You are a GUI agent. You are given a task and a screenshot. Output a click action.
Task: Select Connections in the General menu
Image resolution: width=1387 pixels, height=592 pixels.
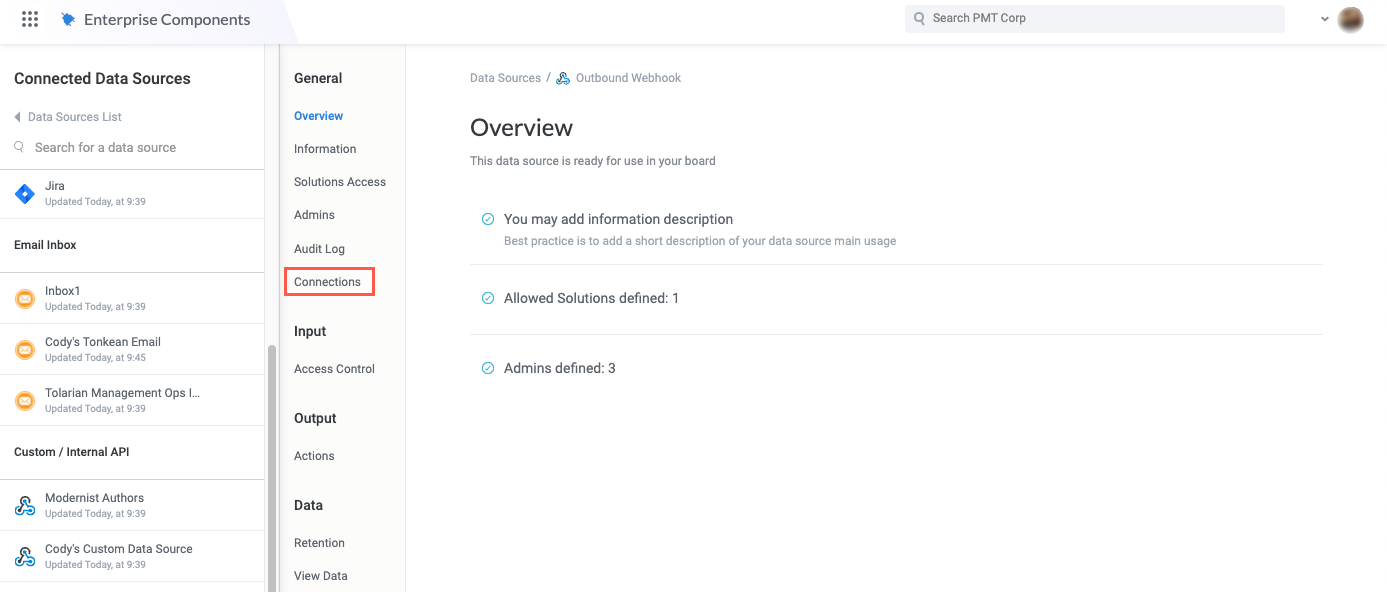tap(329, 281)
